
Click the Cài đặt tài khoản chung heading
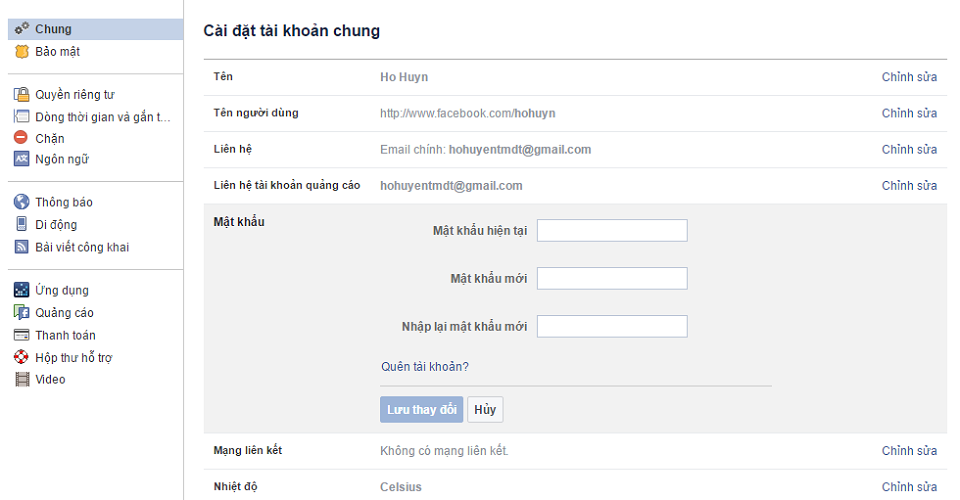pos(291,31)
